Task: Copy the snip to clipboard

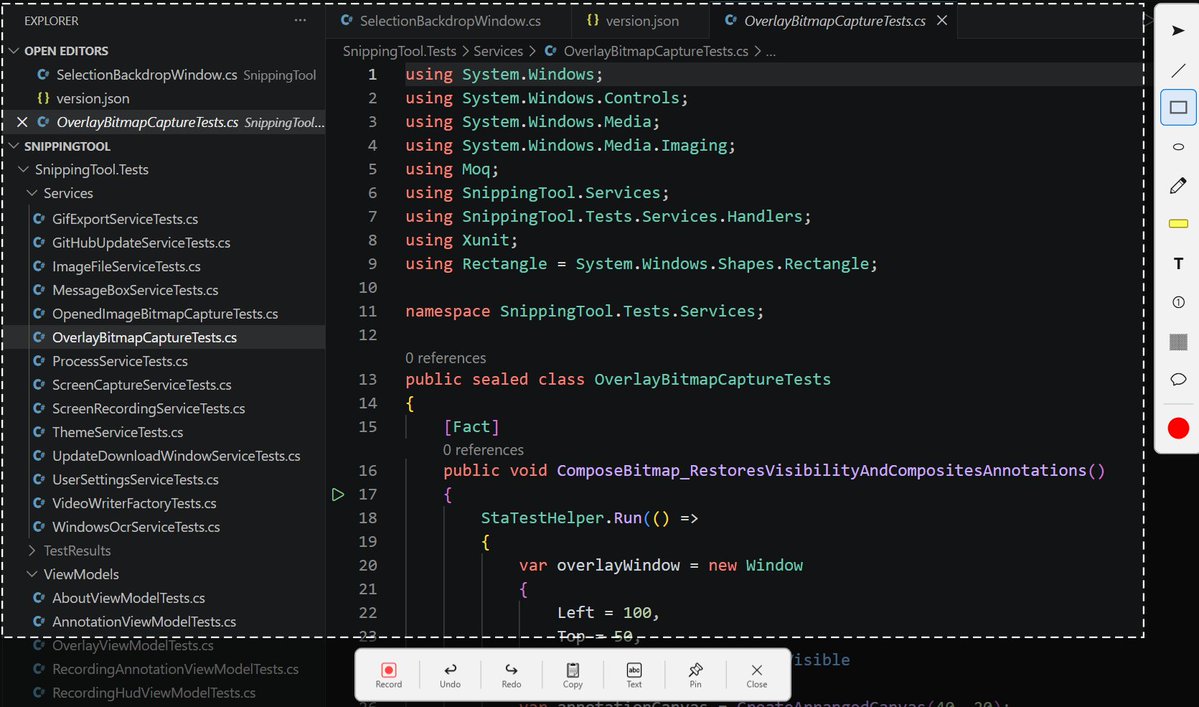Action: click(573, 675)
